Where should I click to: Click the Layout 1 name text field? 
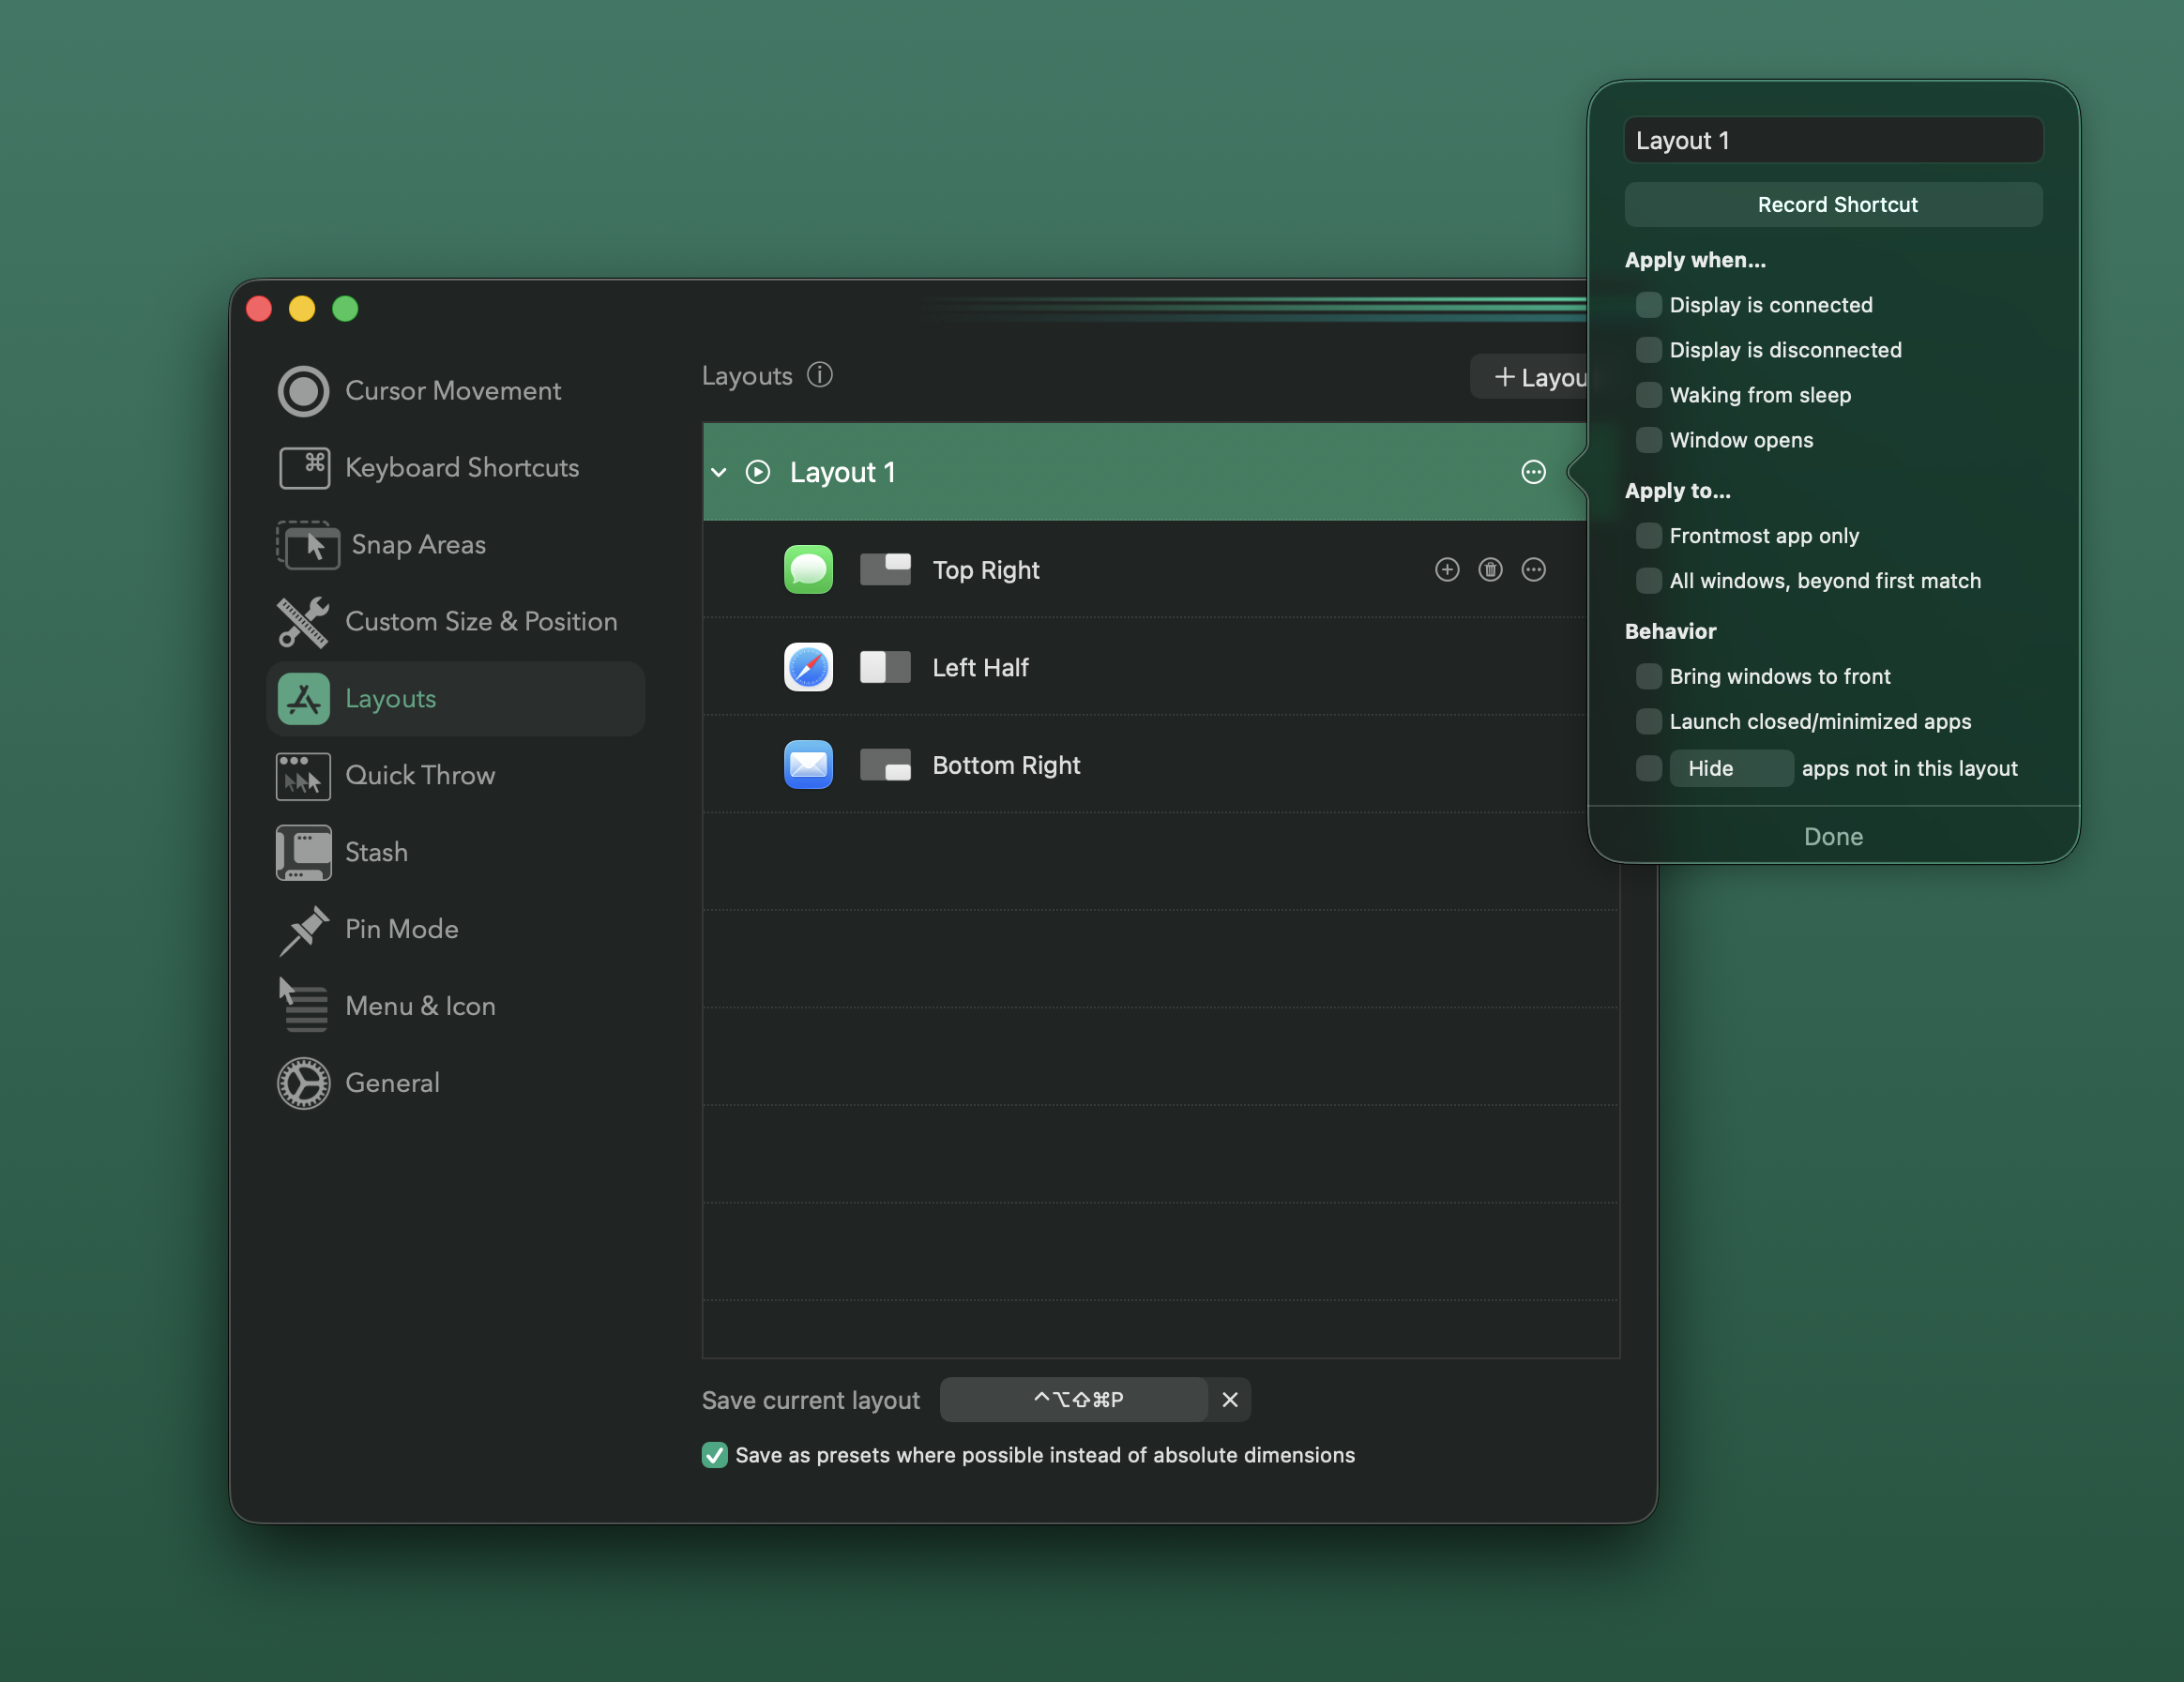pyautogui.click(x=1833, y=141)
